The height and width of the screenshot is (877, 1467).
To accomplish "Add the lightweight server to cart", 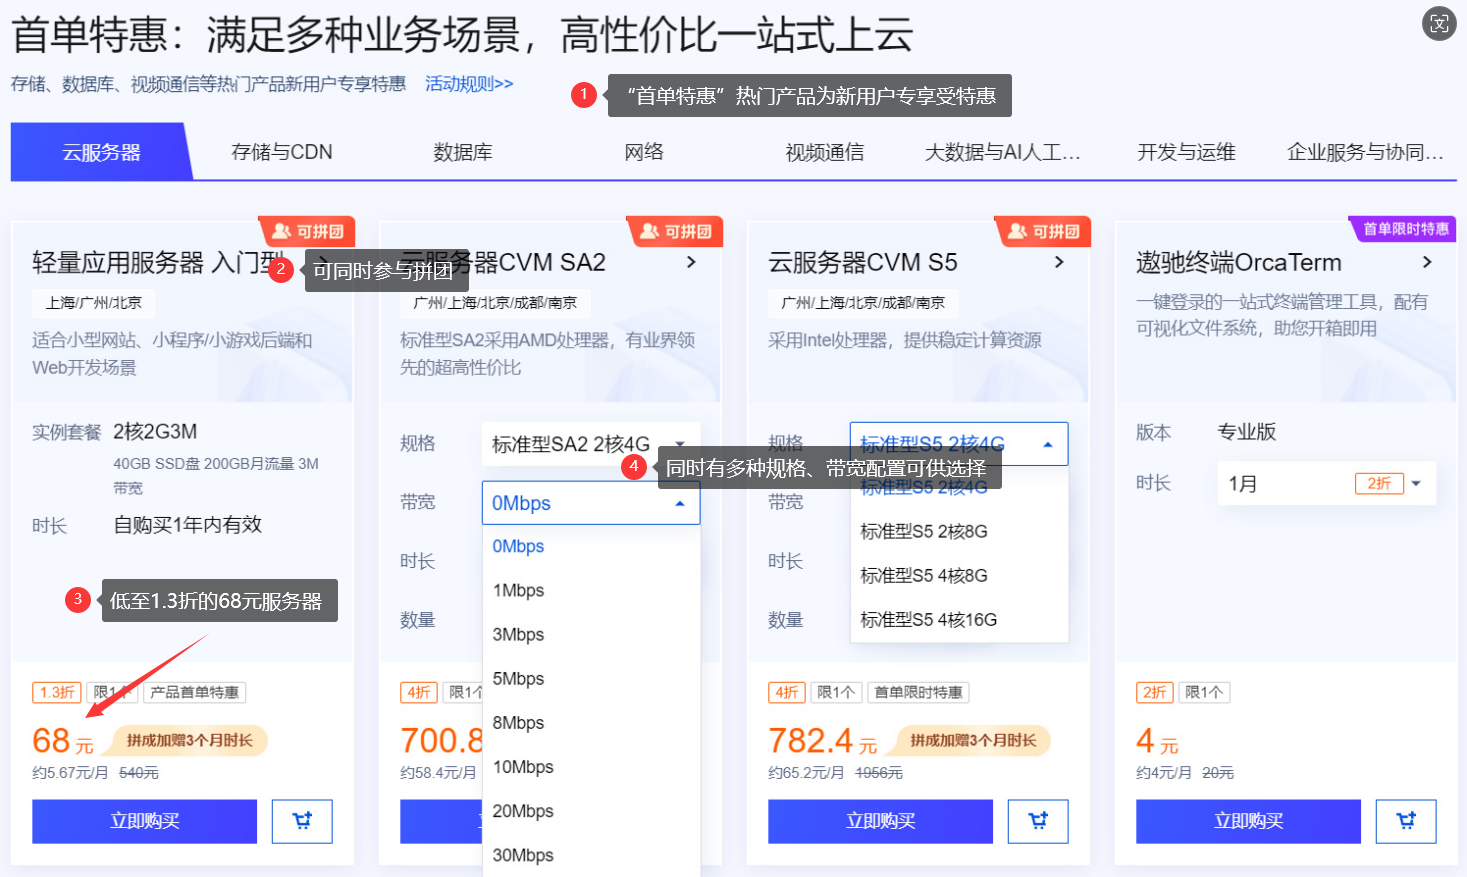I will [302, 821].
